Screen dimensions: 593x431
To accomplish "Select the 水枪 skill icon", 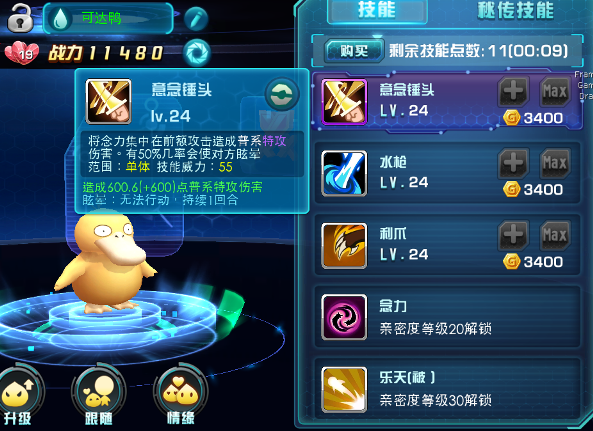I will [x=344, y=173].
